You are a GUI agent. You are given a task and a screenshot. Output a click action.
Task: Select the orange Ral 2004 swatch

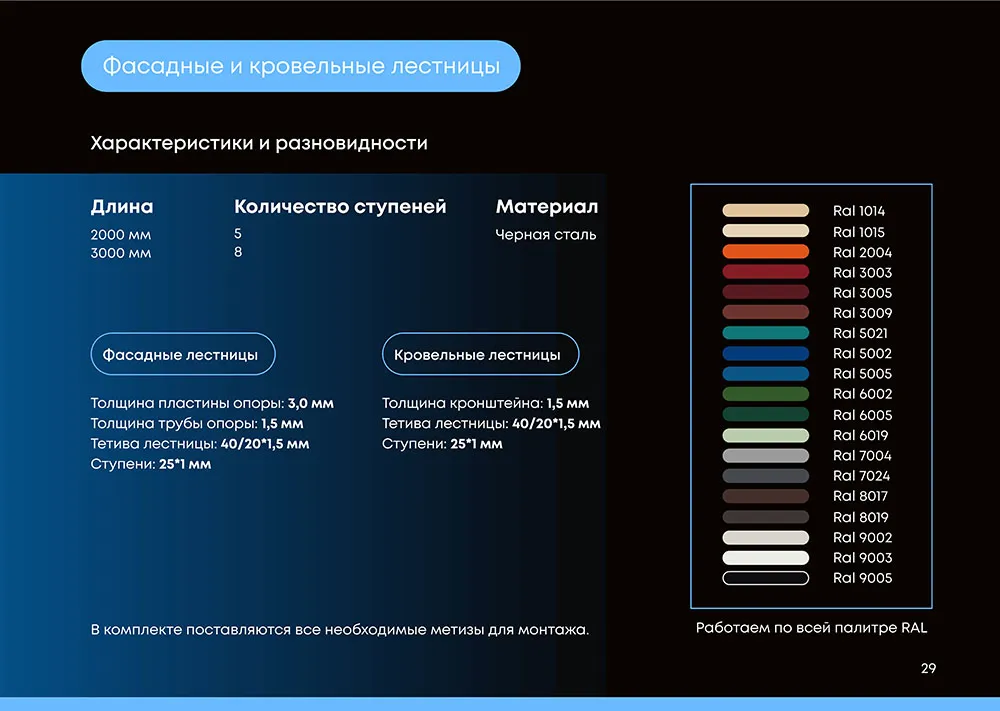(765, 252)
